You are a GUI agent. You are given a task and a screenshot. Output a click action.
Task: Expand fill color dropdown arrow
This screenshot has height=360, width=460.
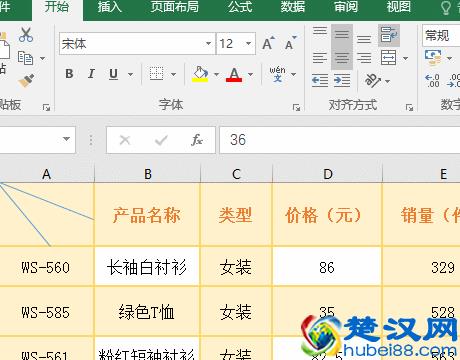tap(216, 74)
